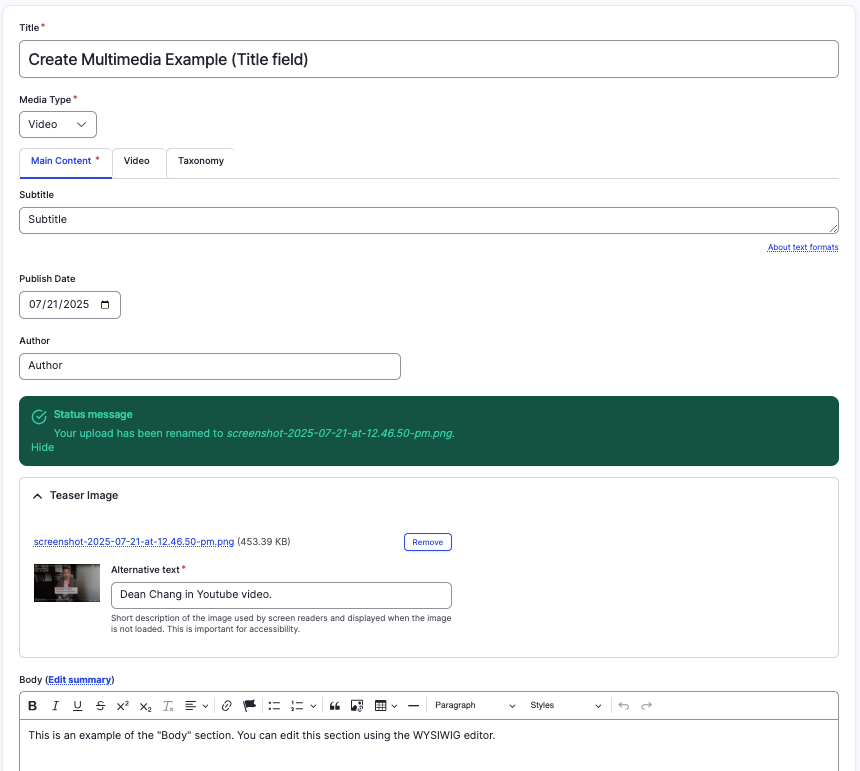
Task: Open the Paragraph heading dropdown
Action: tap(475, 706)
